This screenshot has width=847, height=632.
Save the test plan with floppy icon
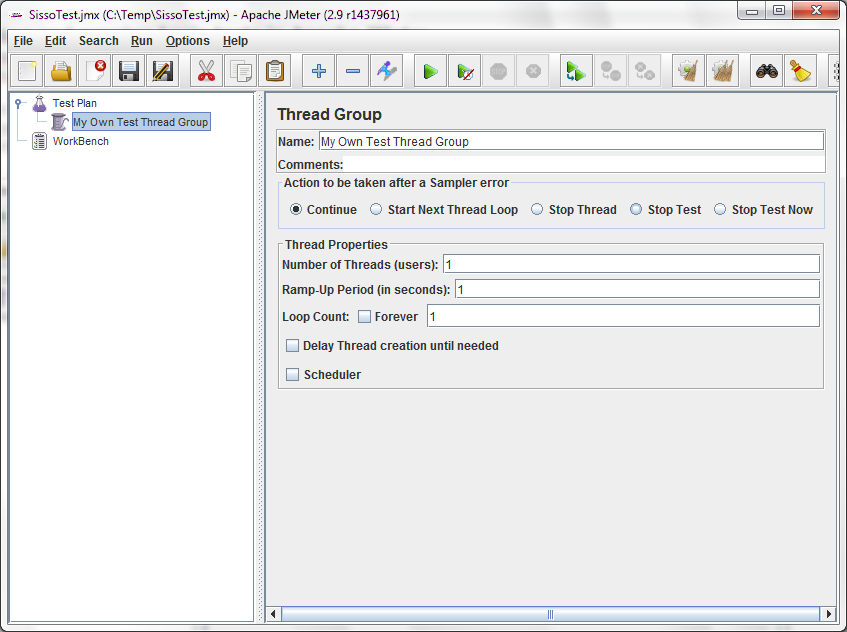129,71
